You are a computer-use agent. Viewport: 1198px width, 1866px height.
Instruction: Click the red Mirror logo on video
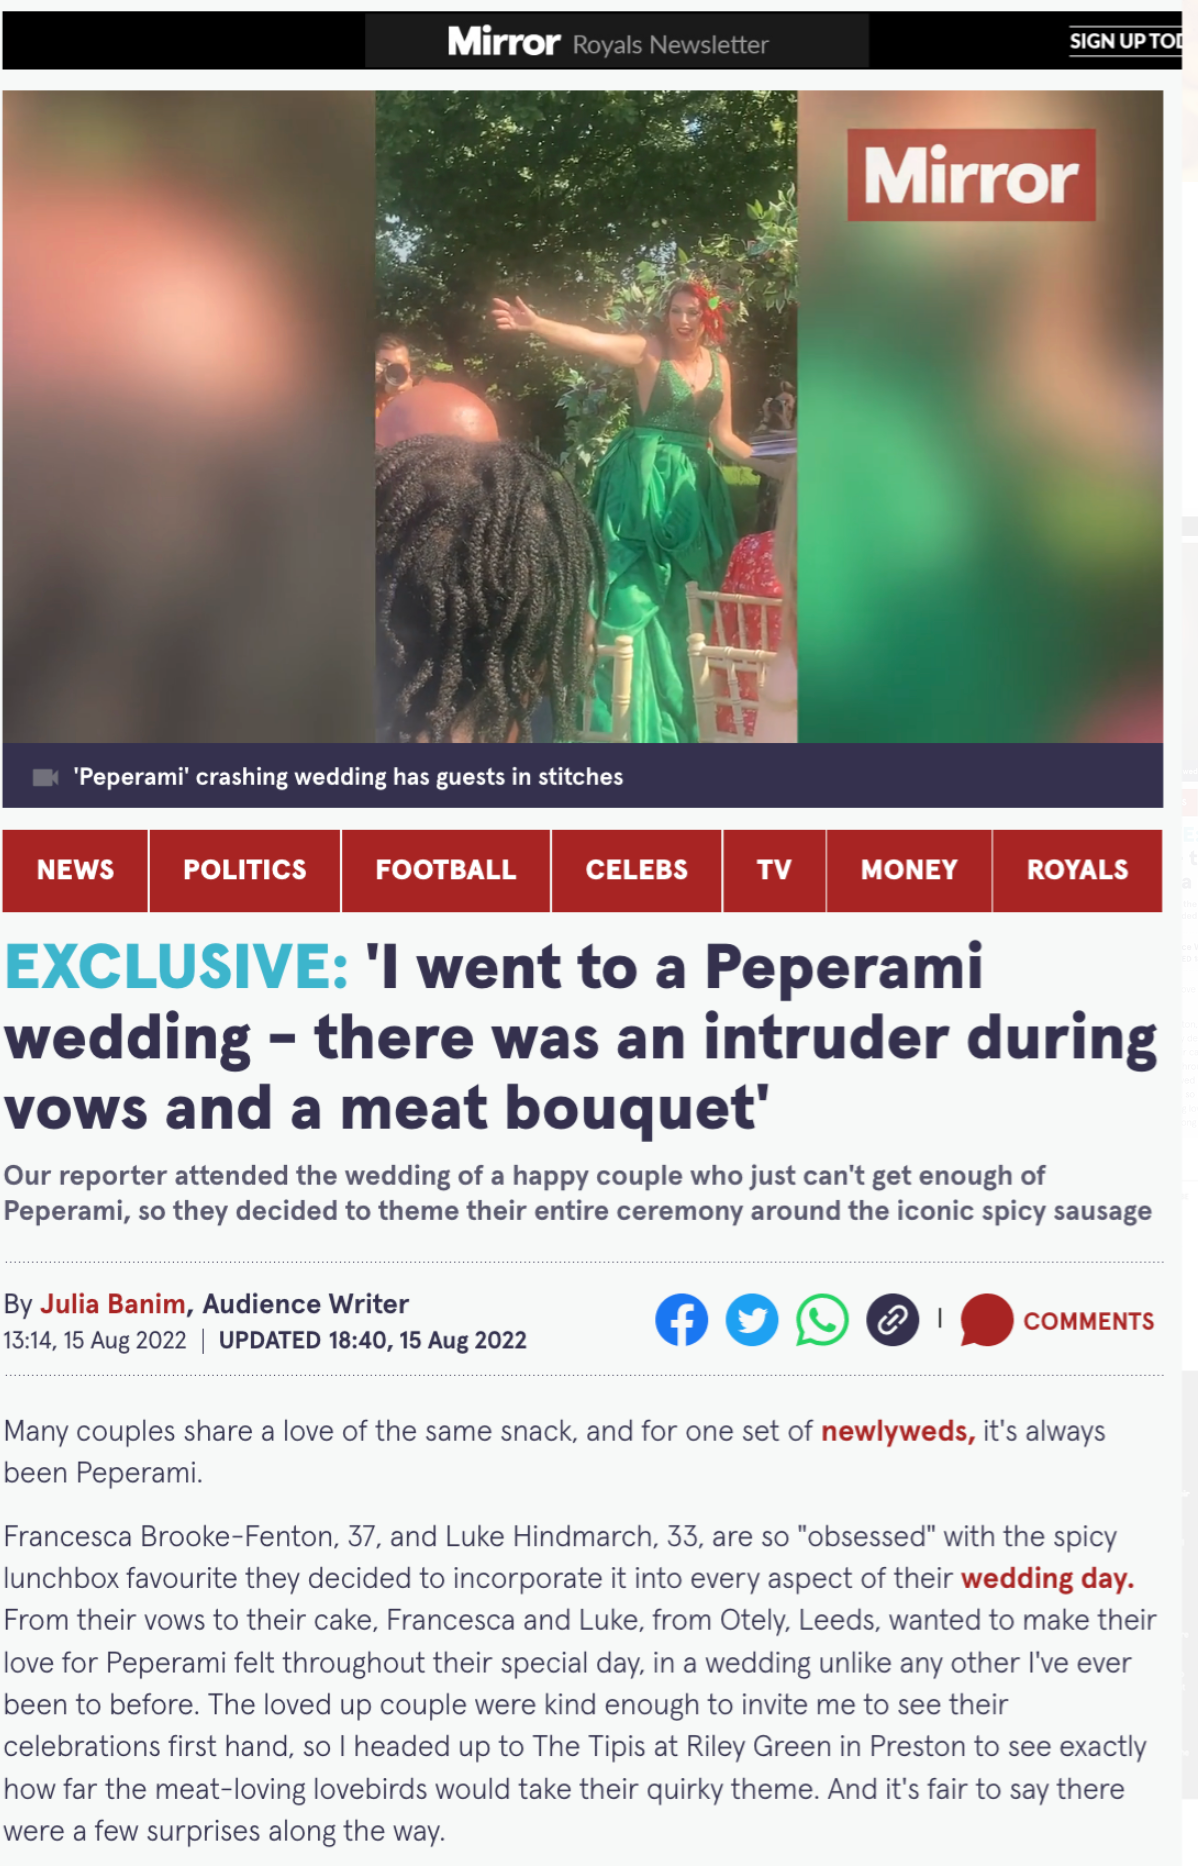click(x=971, y=175)
